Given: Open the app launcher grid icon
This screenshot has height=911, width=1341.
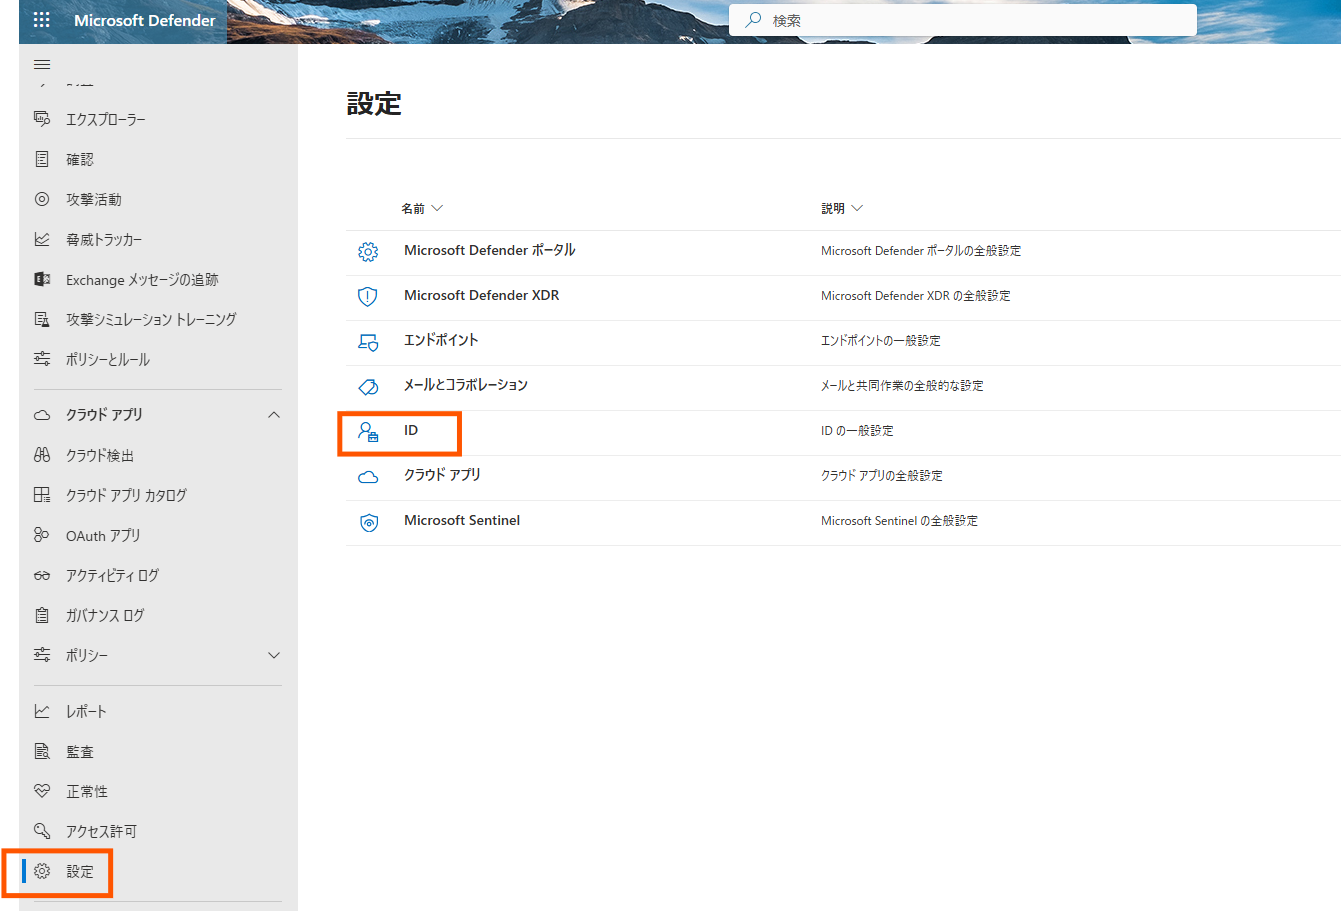Looking at the screenshot, I should tap(40, 19).
